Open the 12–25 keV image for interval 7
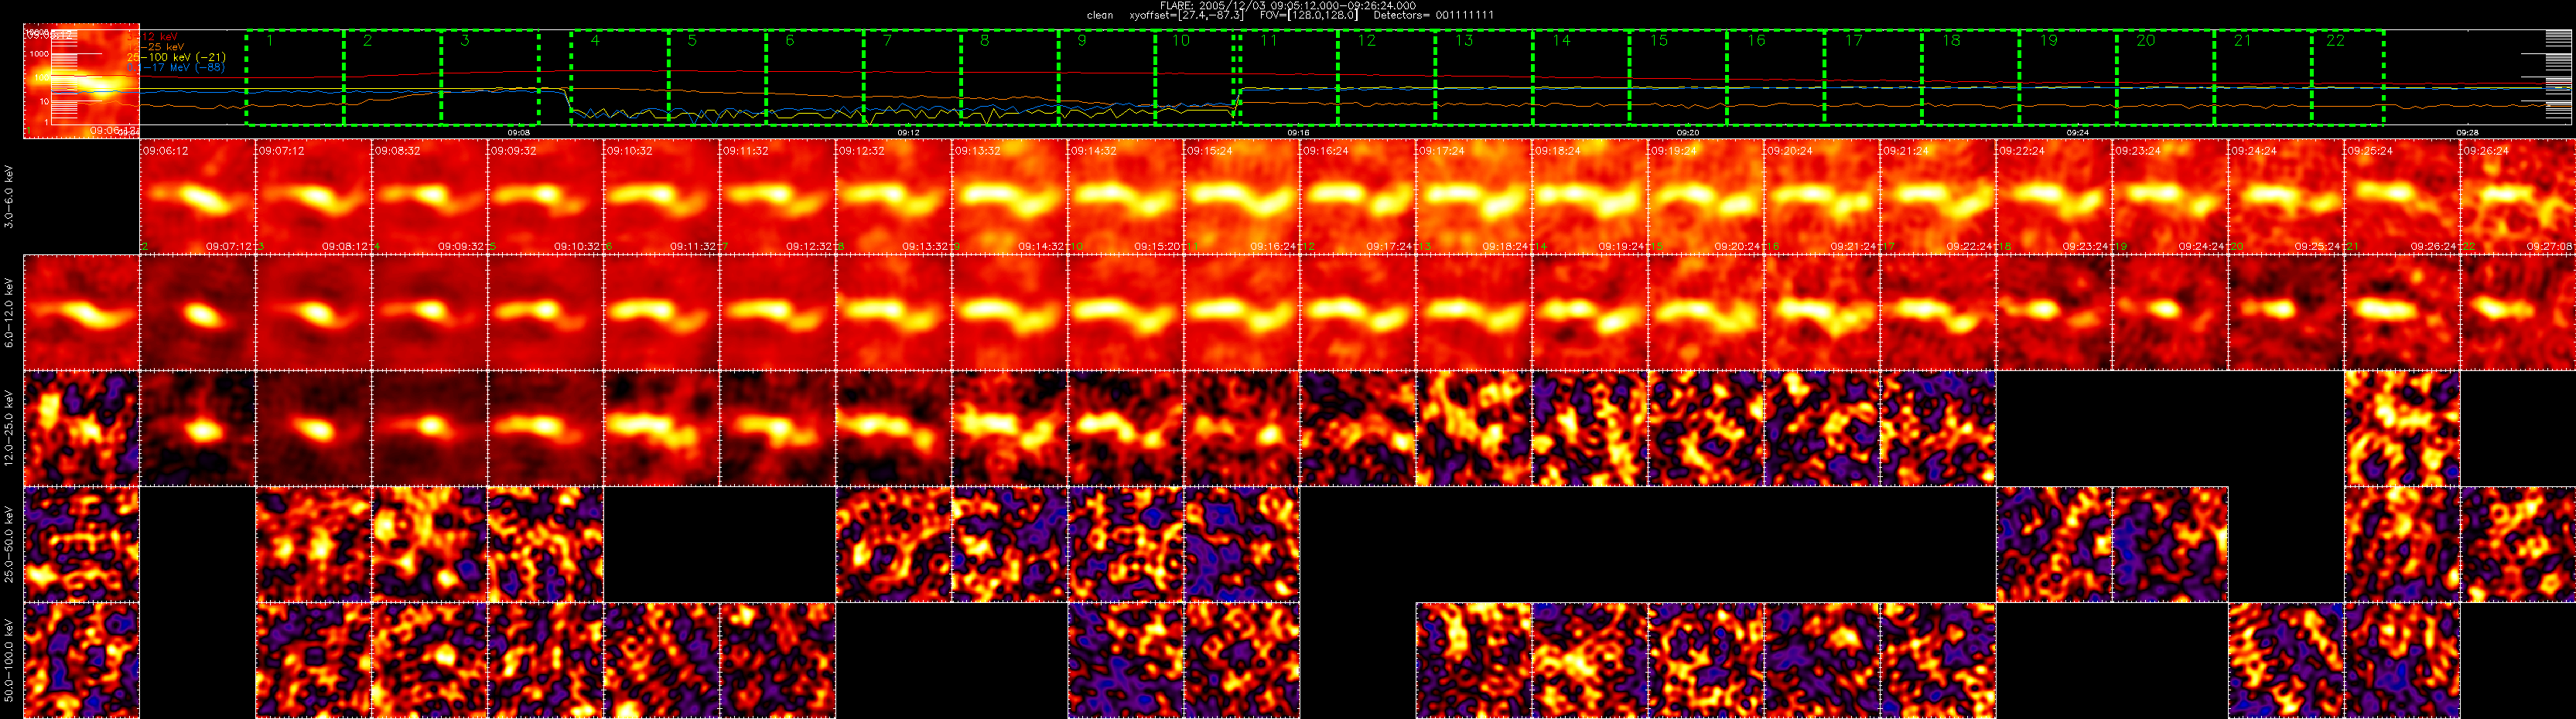Screen dimensions: 2576x719 [778, 429]
